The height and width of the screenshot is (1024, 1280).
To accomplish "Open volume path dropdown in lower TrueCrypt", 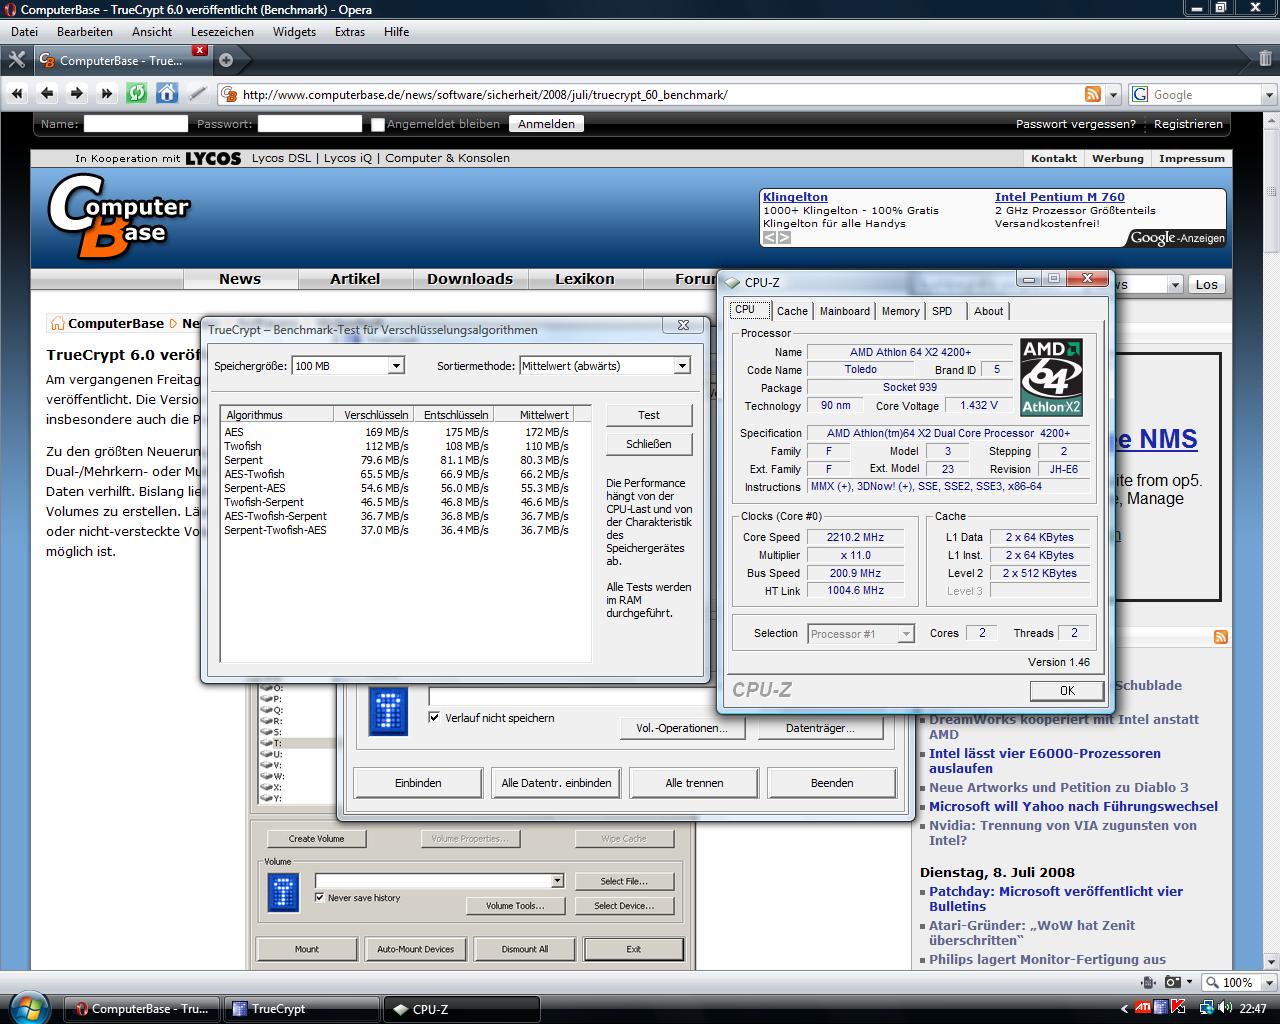I will click(x=557, y=881).
